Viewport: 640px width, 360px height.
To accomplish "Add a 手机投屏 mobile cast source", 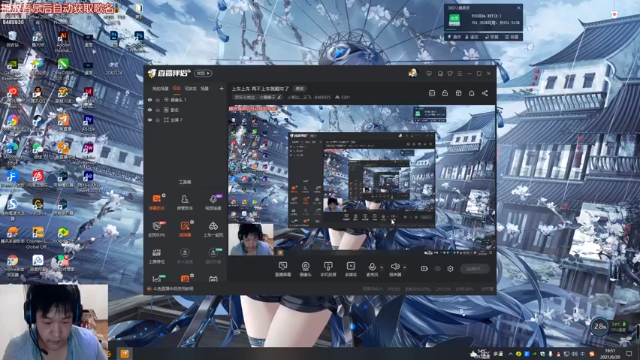I will (328, 269).
